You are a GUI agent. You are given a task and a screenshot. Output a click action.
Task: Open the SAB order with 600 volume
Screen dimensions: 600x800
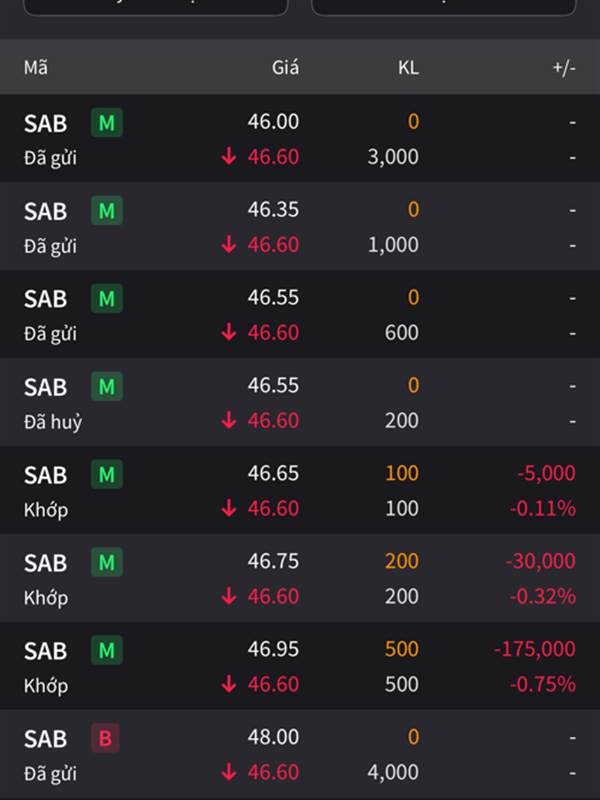pyautogui.click(x=300, y=314)
